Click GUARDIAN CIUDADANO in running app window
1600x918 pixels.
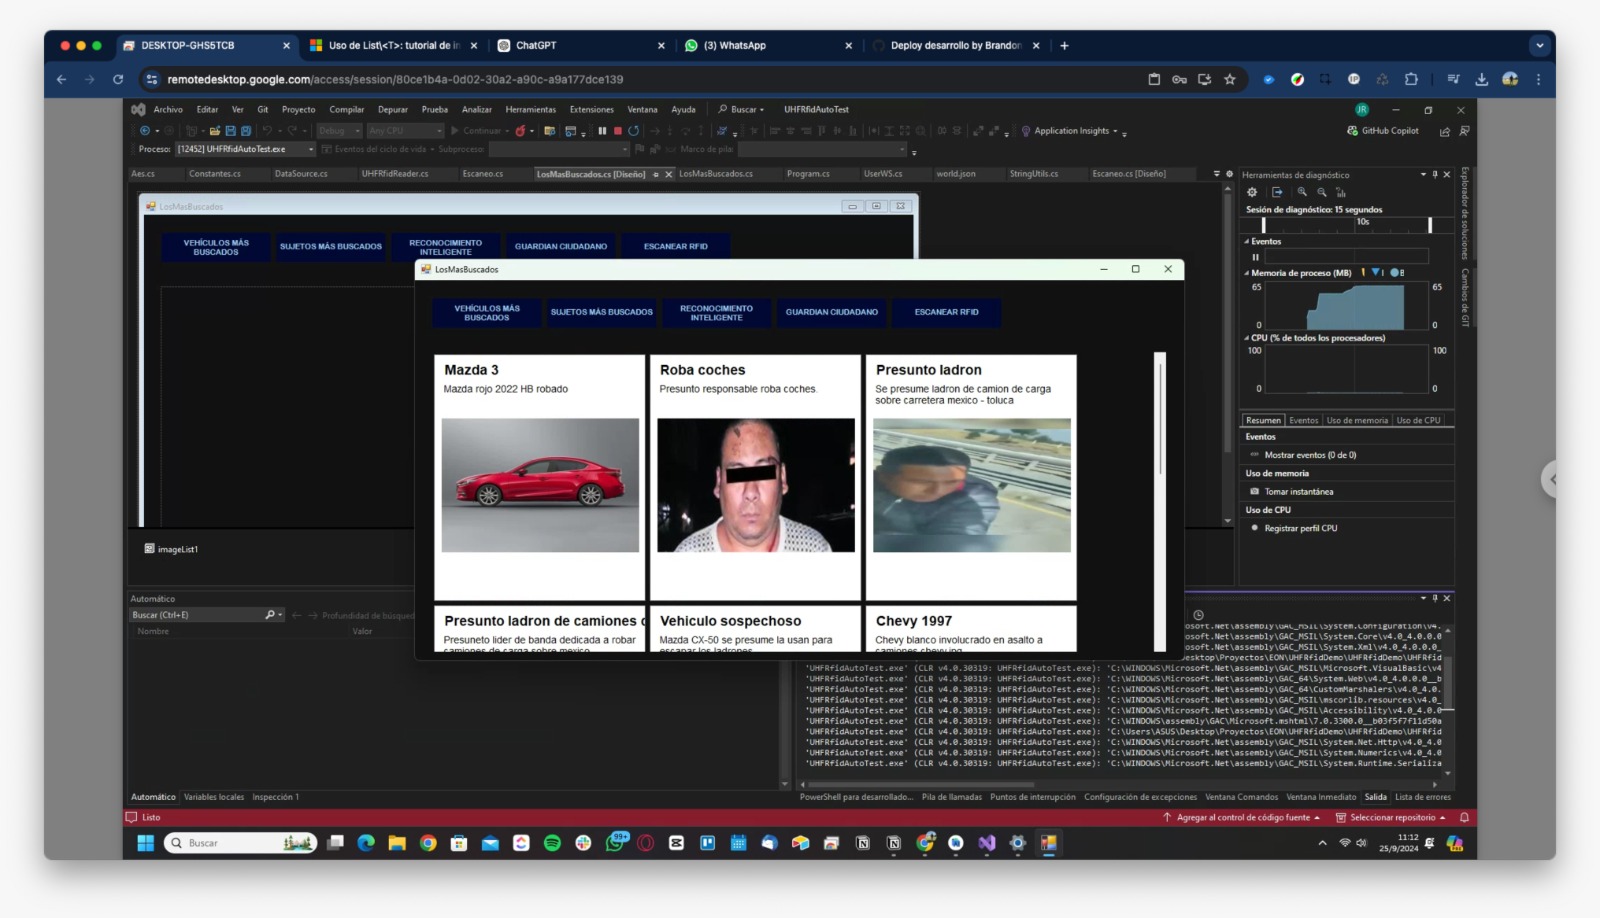pyautogui.click(x=831, y=313)
